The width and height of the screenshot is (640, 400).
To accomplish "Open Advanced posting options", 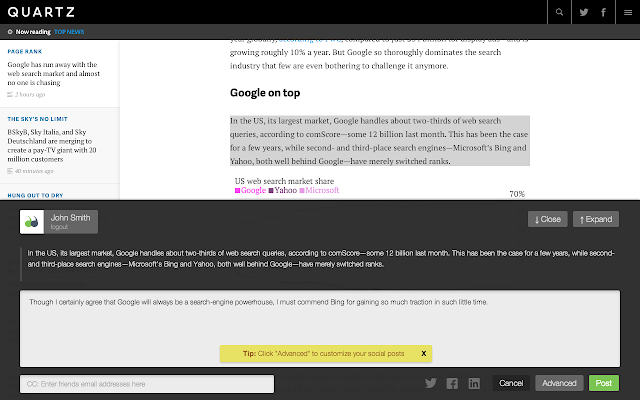I will click(x=559, y=383).
